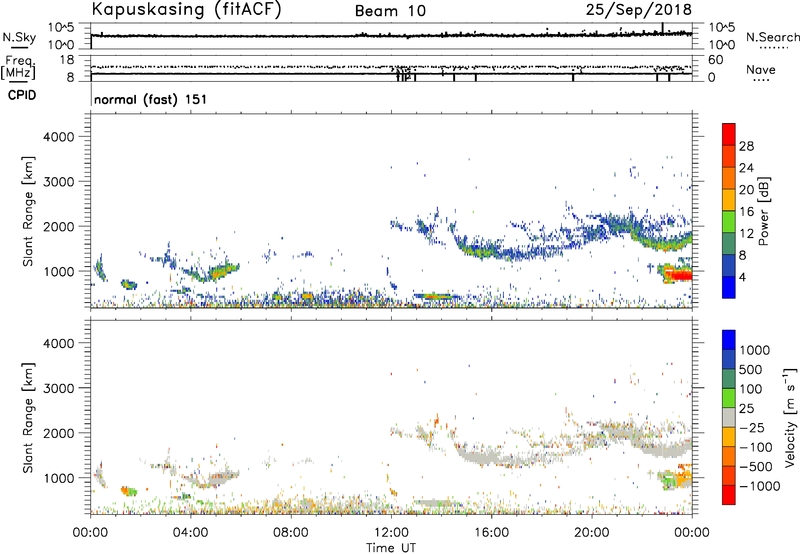Pick the teal Velocity segment between 100 and 500
800x554 pixels.
pos(729,379)
